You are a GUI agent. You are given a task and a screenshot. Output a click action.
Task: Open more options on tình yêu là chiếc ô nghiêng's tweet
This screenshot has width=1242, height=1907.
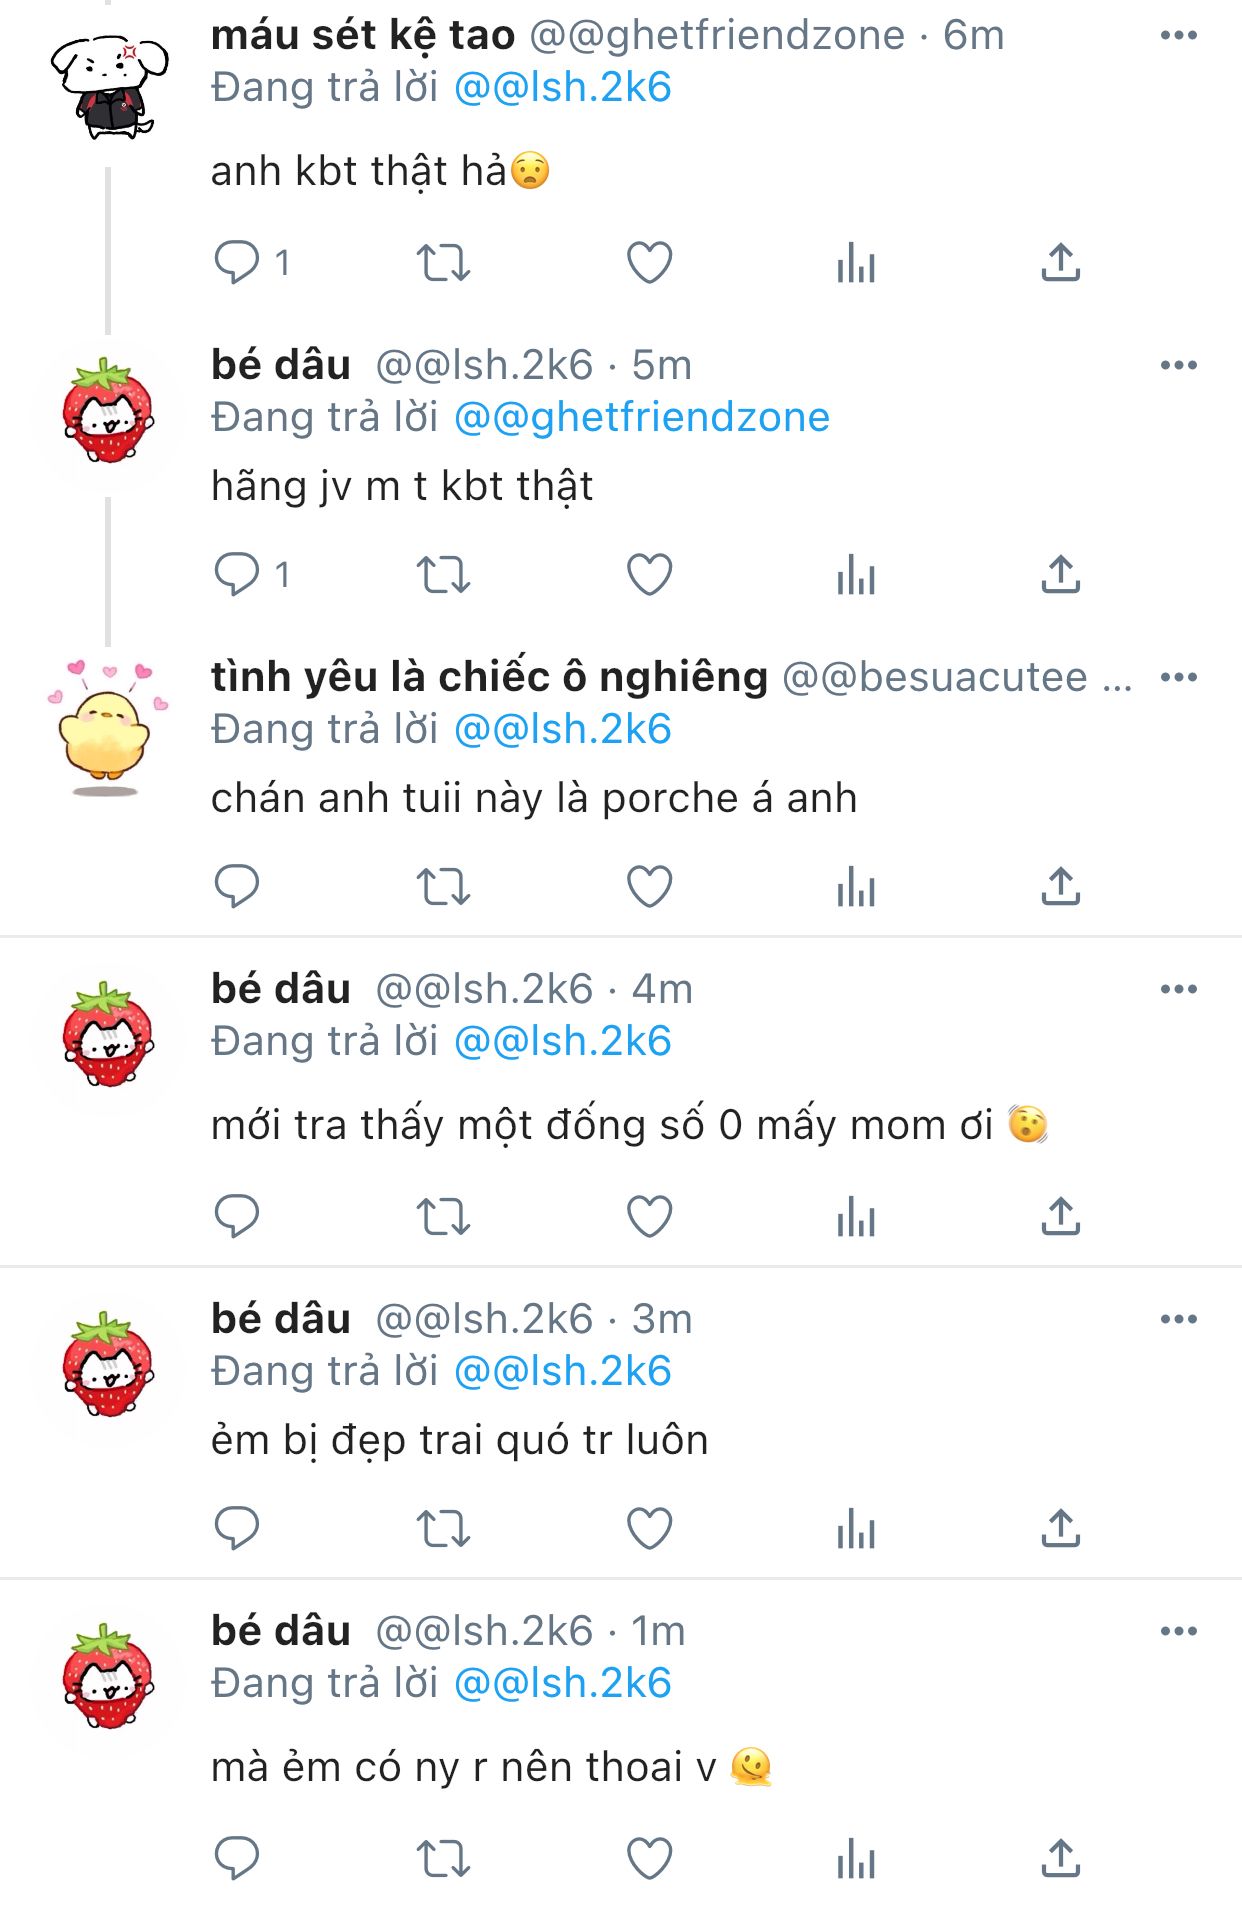tap(1179, 677)
